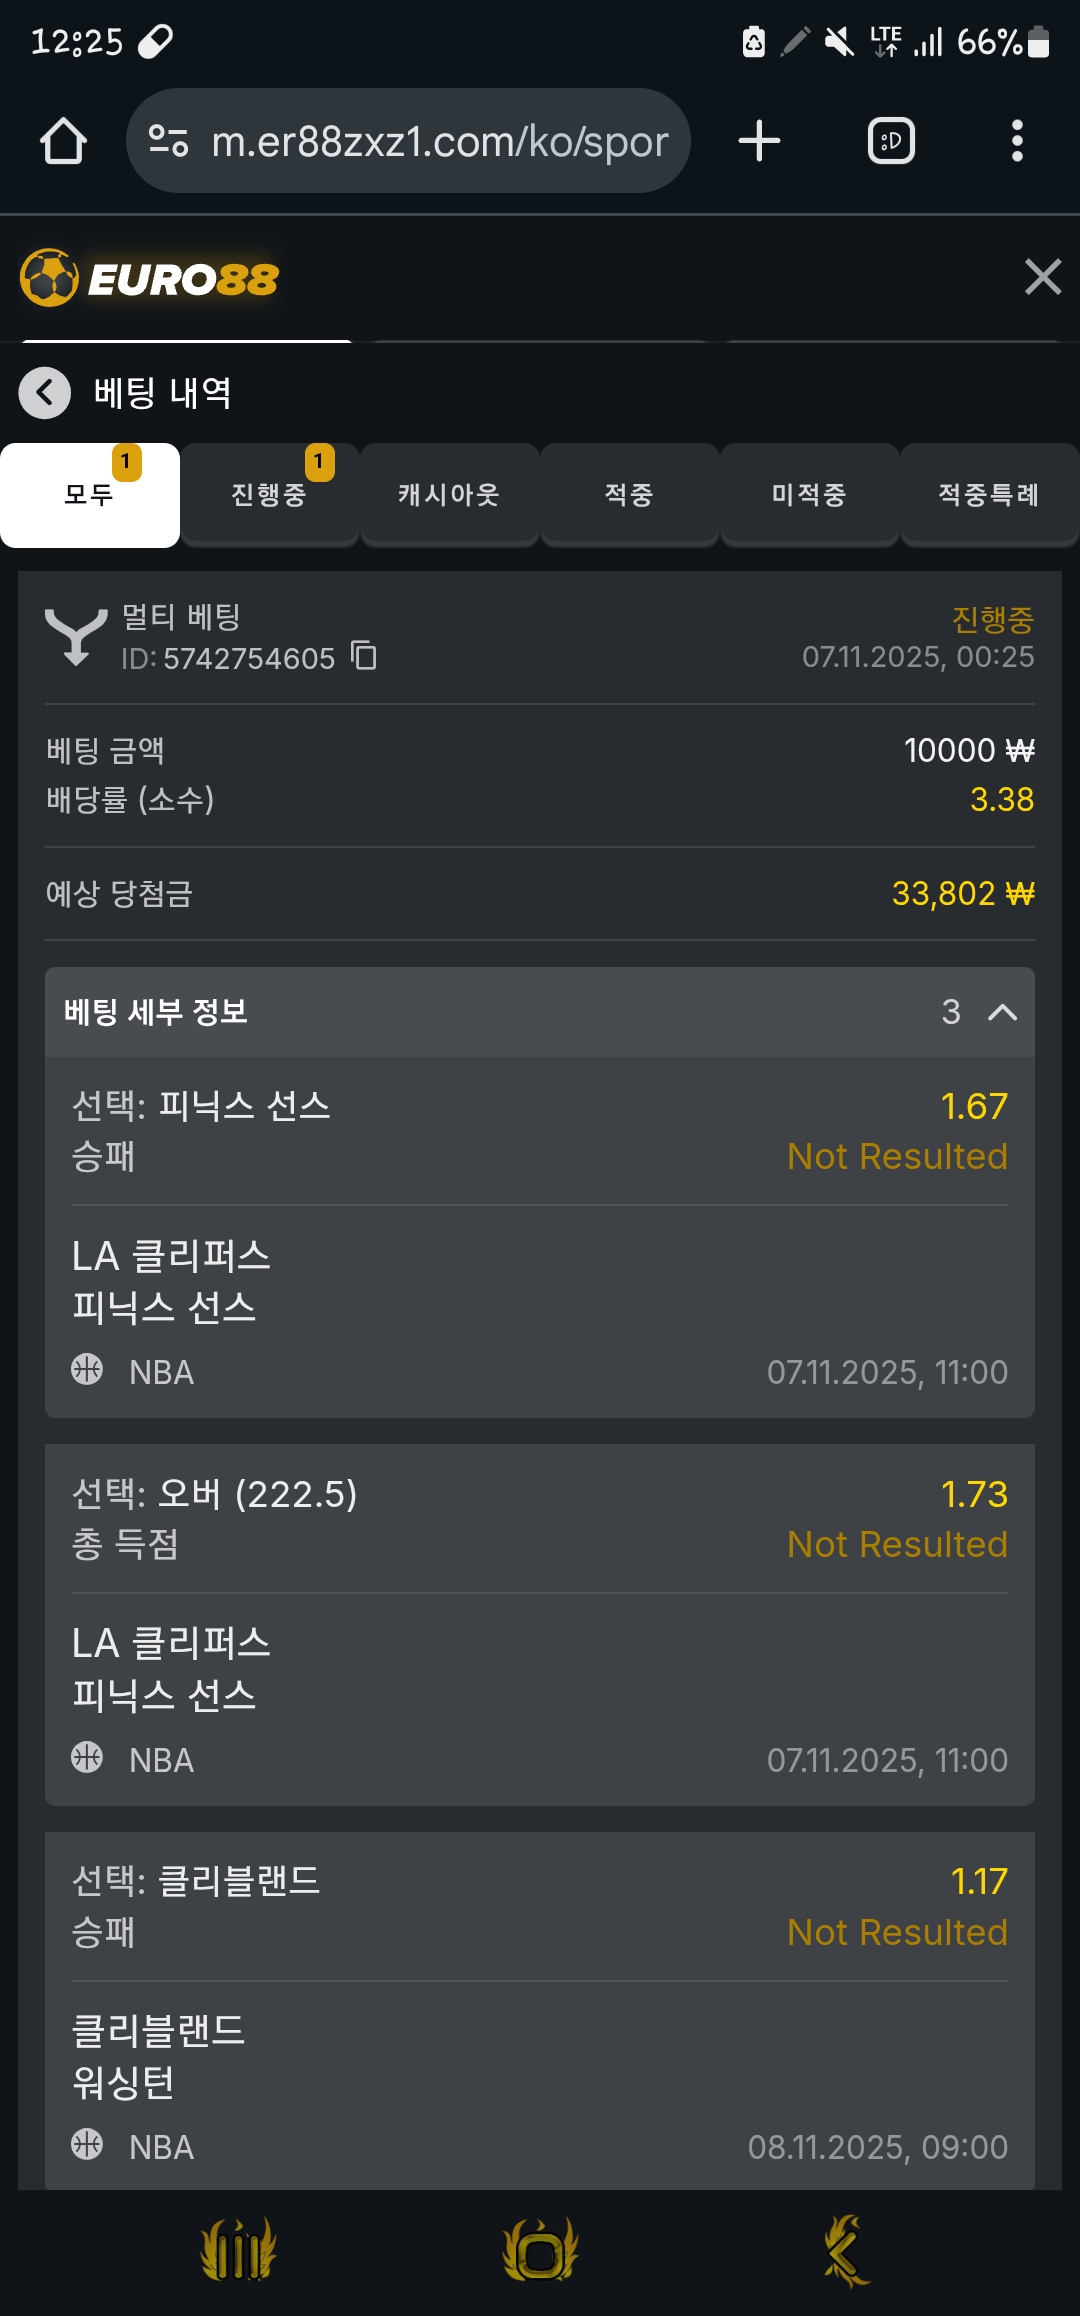Open the 적중특례 tab
1080x2316 pixels.
point(989,496)
